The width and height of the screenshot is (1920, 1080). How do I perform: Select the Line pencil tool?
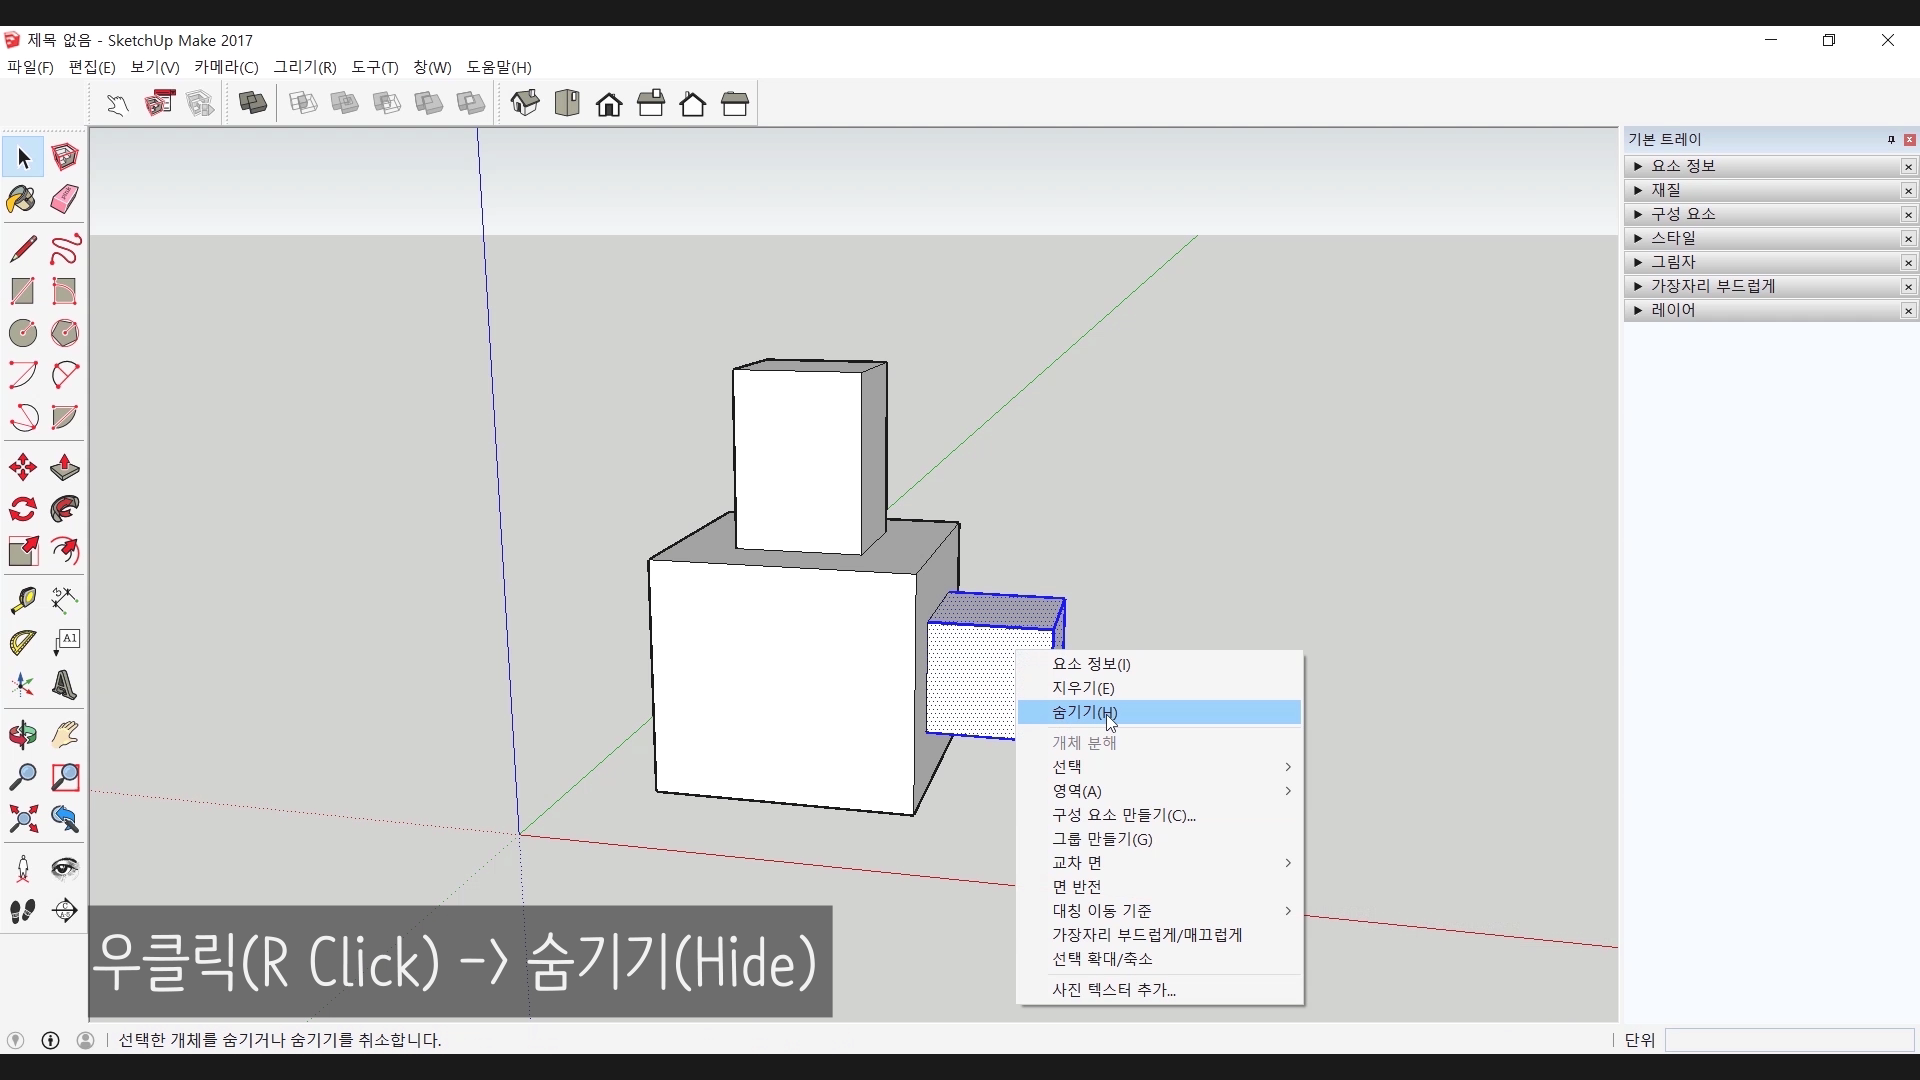click(22, 248)
